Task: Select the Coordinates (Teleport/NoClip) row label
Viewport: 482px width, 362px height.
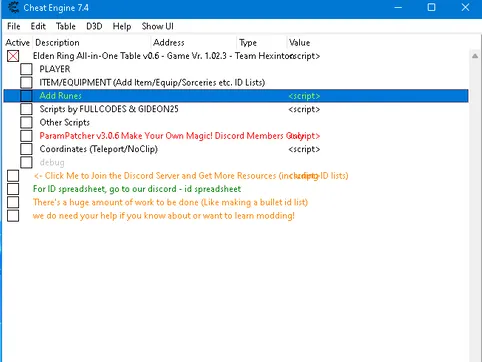Action: click(99, 149)
